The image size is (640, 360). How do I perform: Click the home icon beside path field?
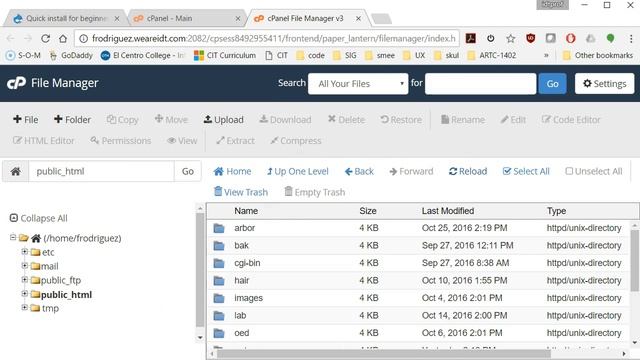pos(16,171)
